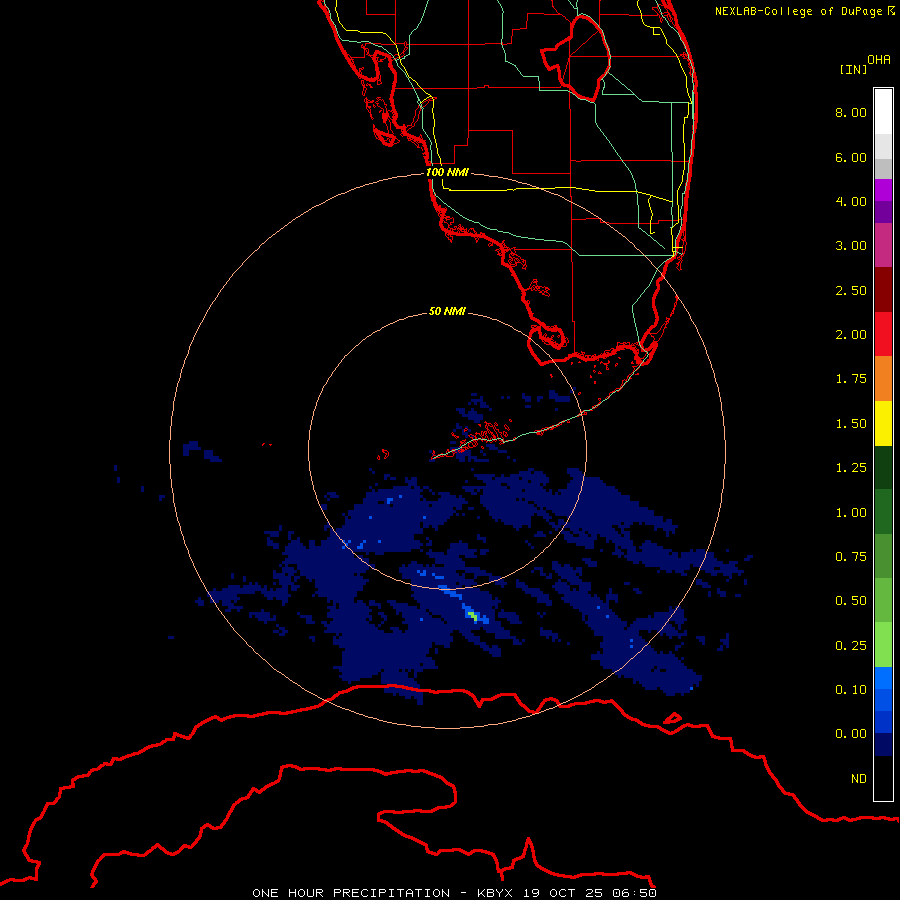
Task: Click the small red diamond island off Cuba
Action: pos(673,718)
